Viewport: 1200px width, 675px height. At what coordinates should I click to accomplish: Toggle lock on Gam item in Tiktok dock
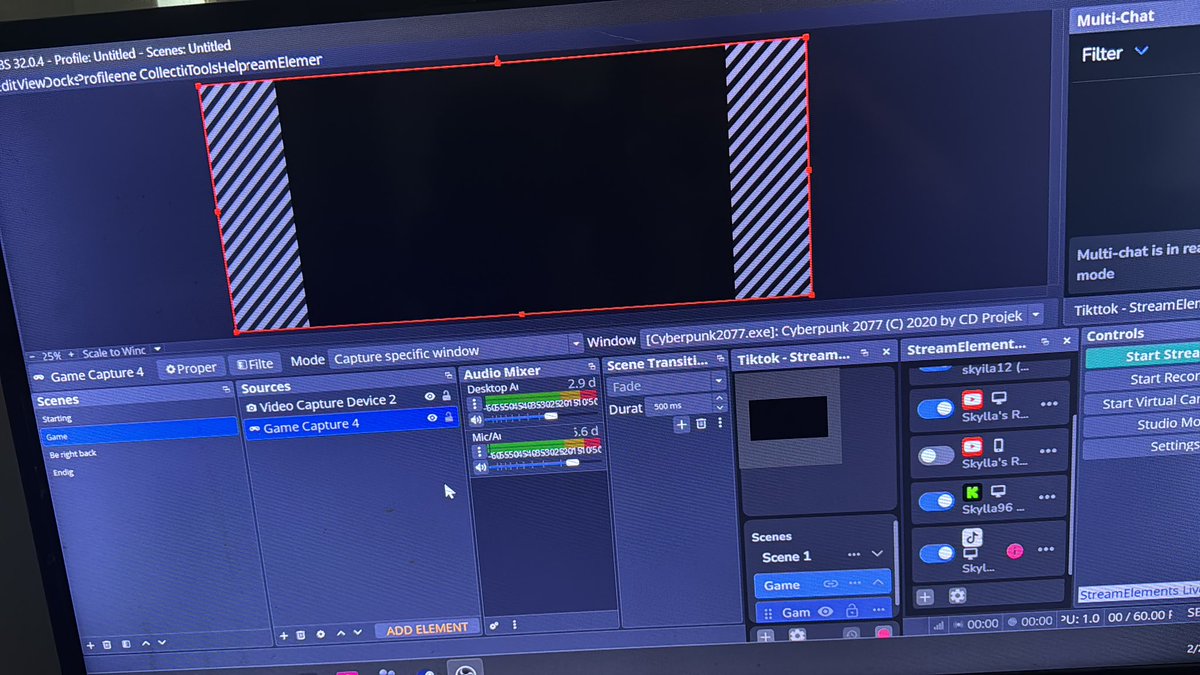click(x=852, y=611)
